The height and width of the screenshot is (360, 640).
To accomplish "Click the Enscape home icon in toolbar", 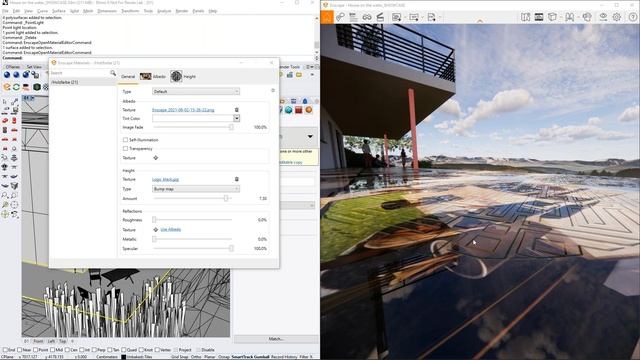I will pyautogui.click(x=327, y=17).
